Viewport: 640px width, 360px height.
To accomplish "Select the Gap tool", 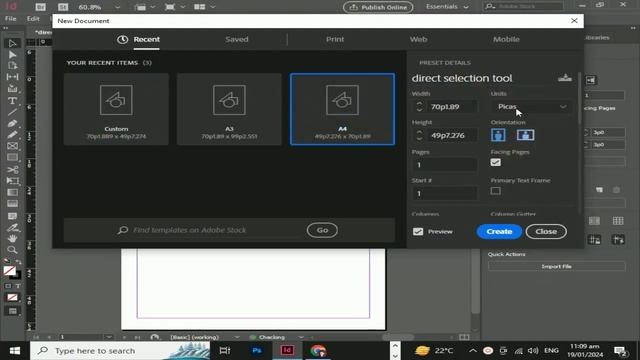I will click(x=12, y=77).
